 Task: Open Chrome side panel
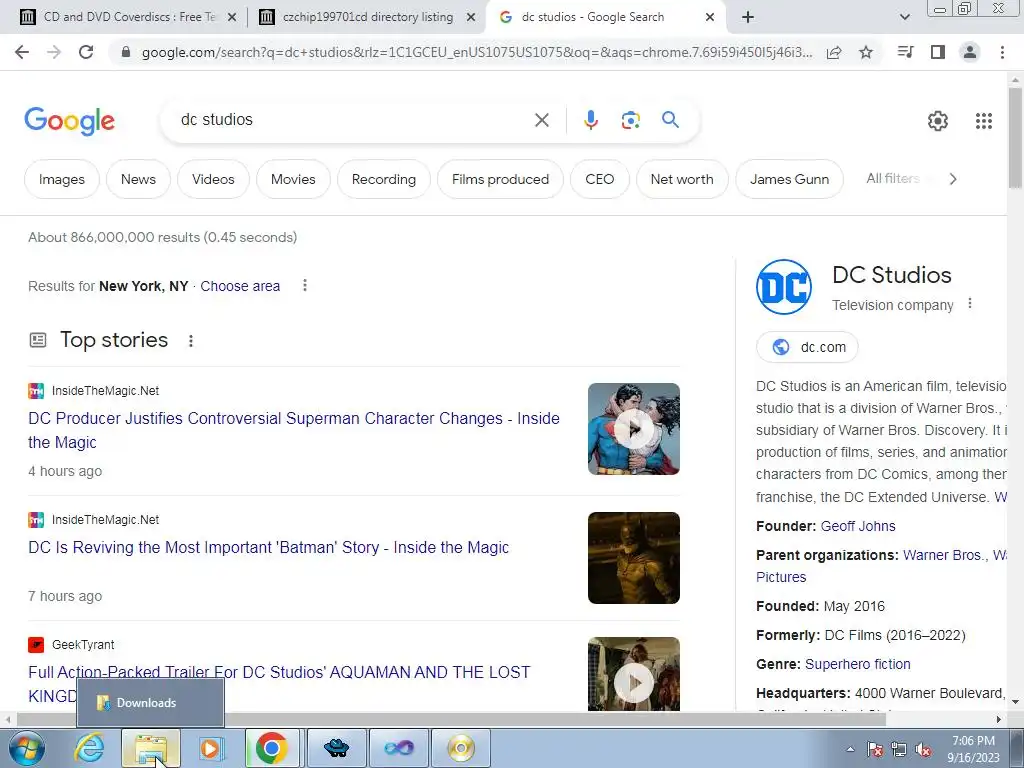(938, 52)
